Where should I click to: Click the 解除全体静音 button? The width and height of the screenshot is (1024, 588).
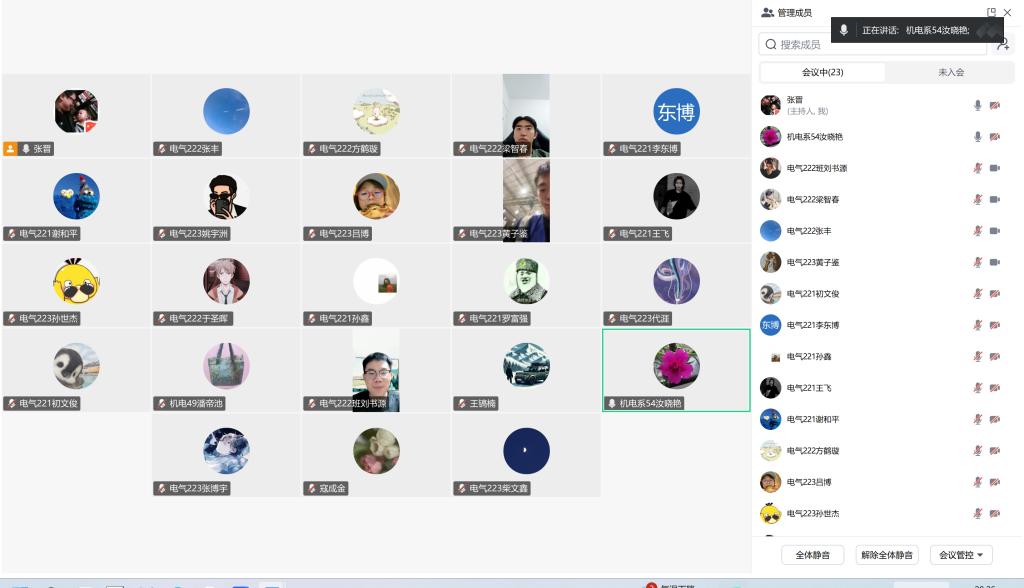point(887,555)
